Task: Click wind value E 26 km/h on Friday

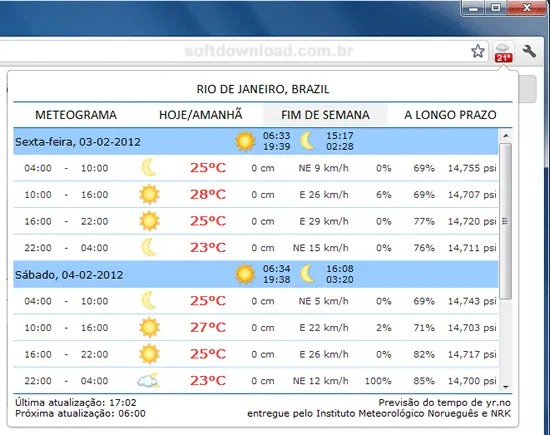Action: click(324, 195)
